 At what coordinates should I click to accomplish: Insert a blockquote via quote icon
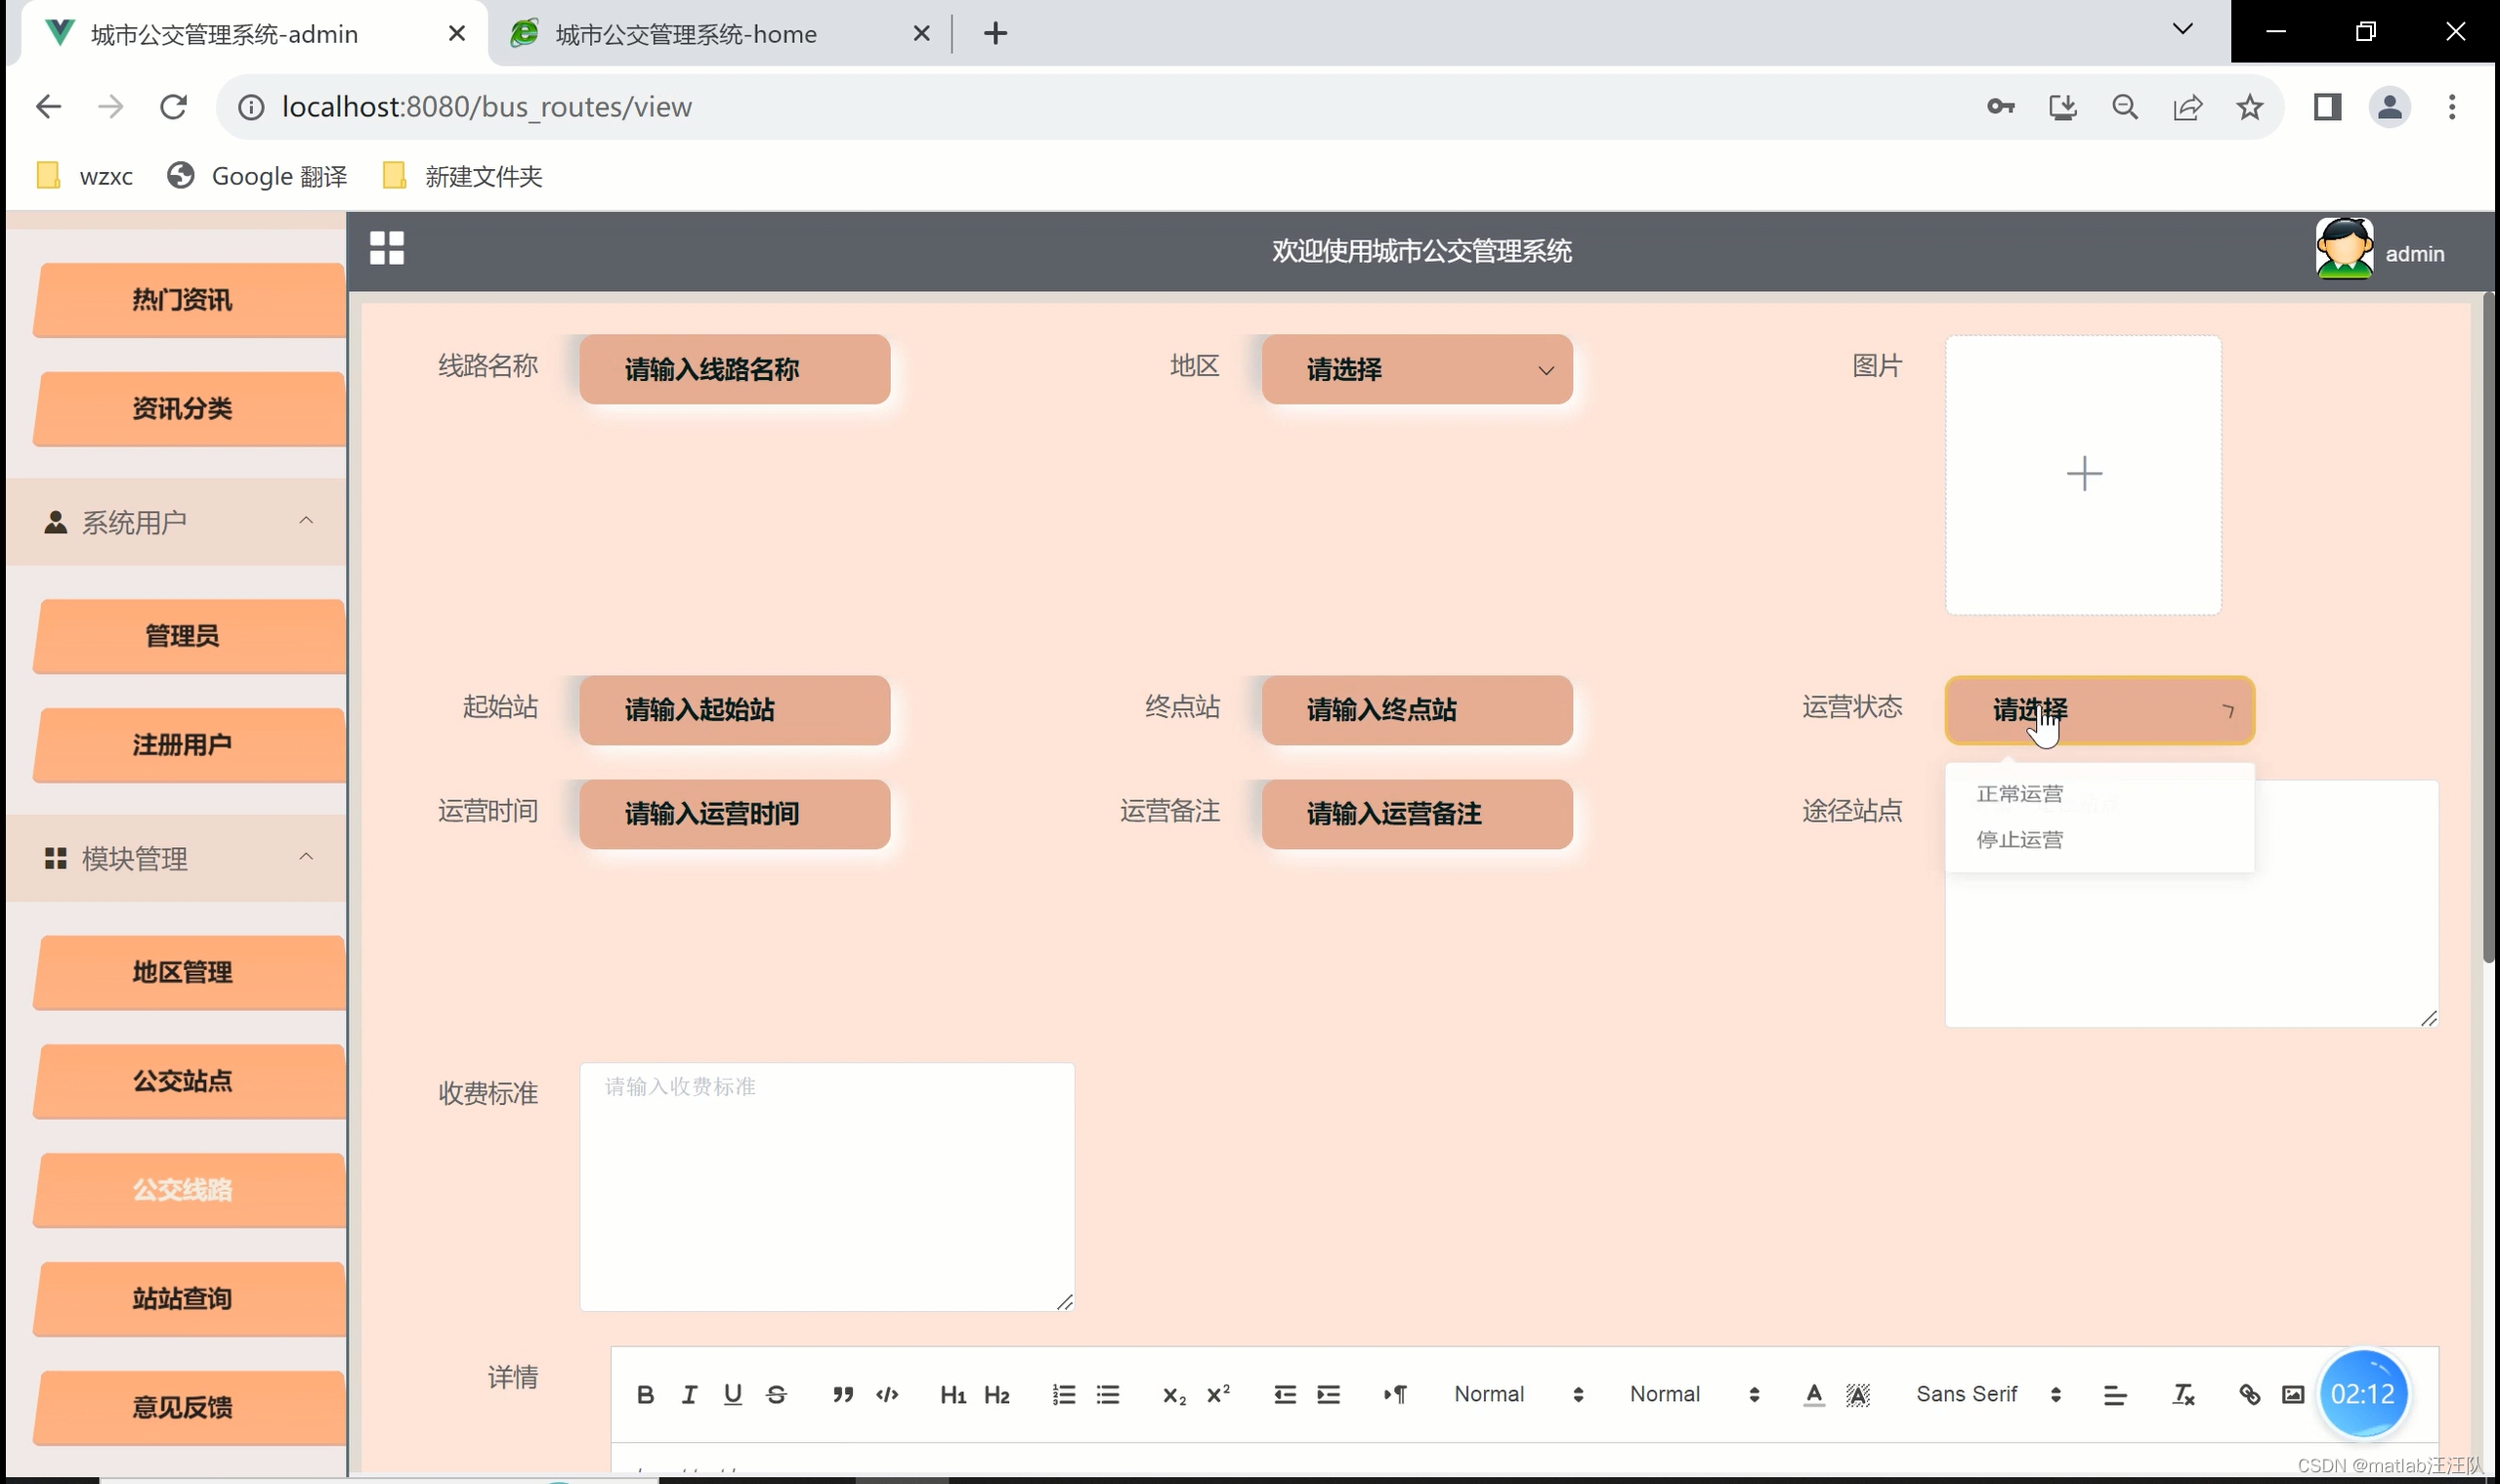tap(843, 1394)
